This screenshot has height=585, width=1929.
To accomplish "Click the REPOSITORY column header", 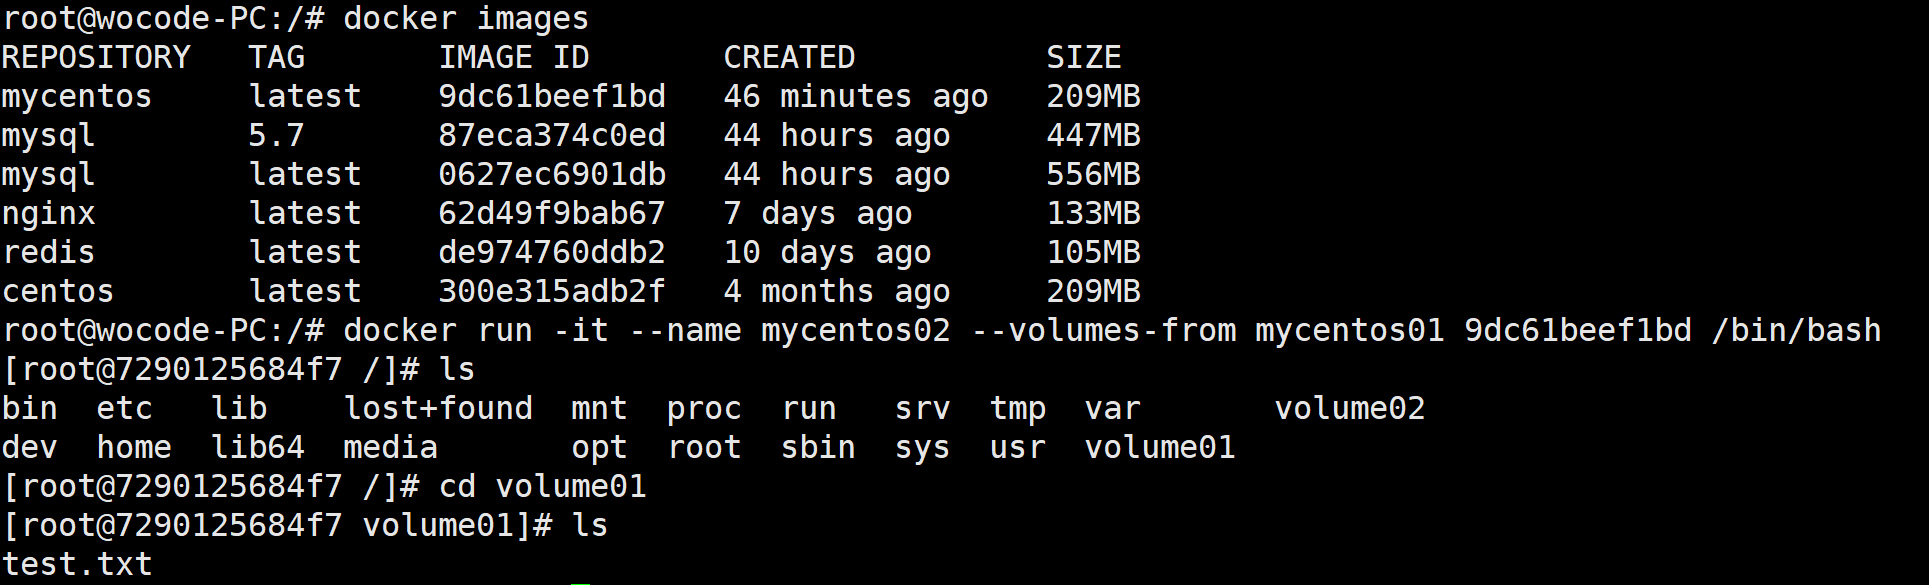I will (96, 58).
